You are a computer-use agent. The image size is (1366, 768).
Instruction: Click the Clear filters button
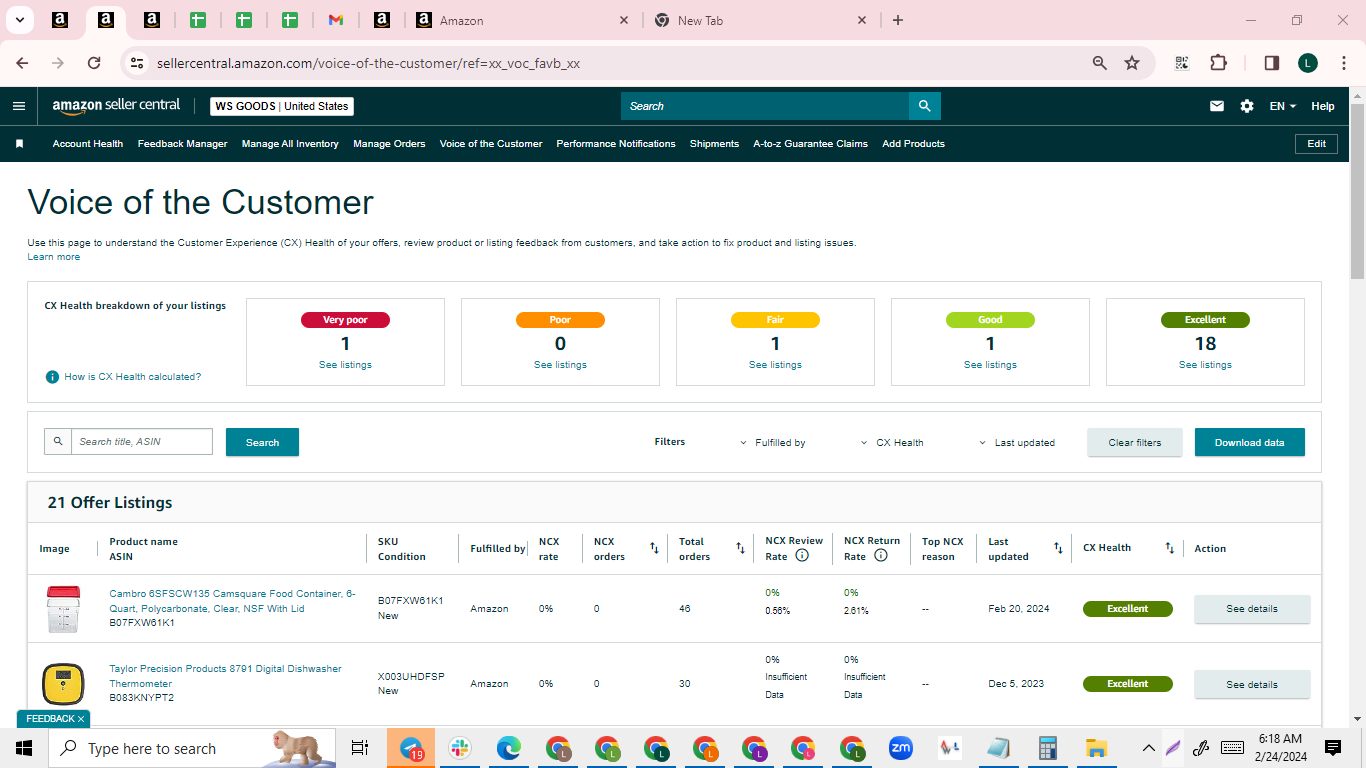click(x=1135, y=442)
